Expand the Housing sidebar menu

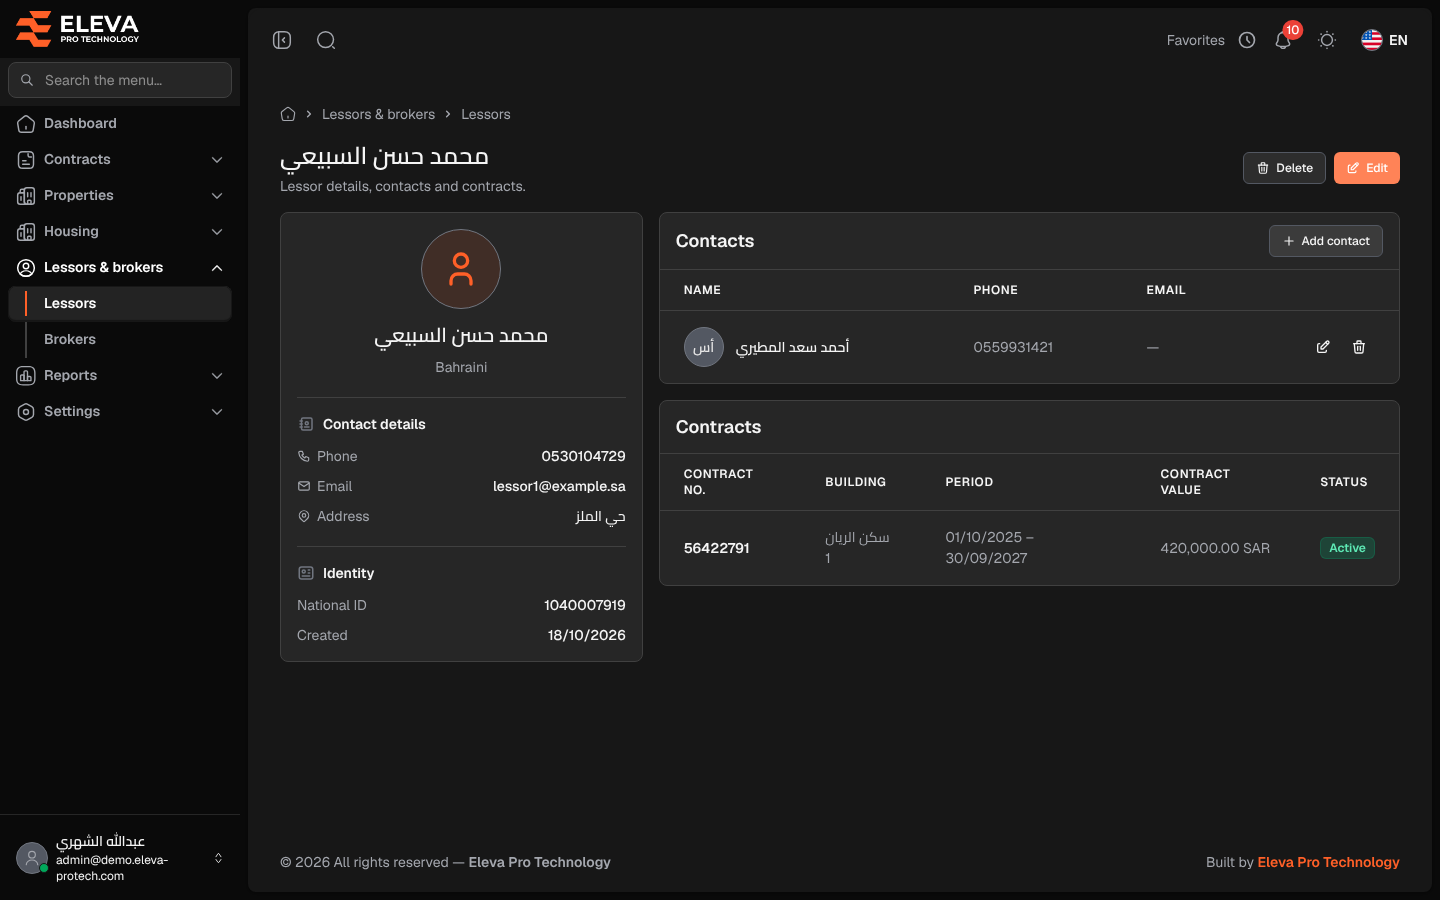[x=120, y=231]
